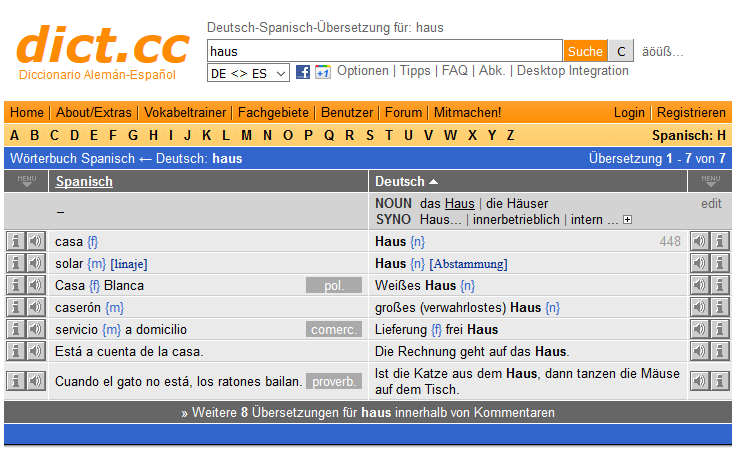Click the proverb. subject tag
The image size is (737, 450).
coord(334,381)
